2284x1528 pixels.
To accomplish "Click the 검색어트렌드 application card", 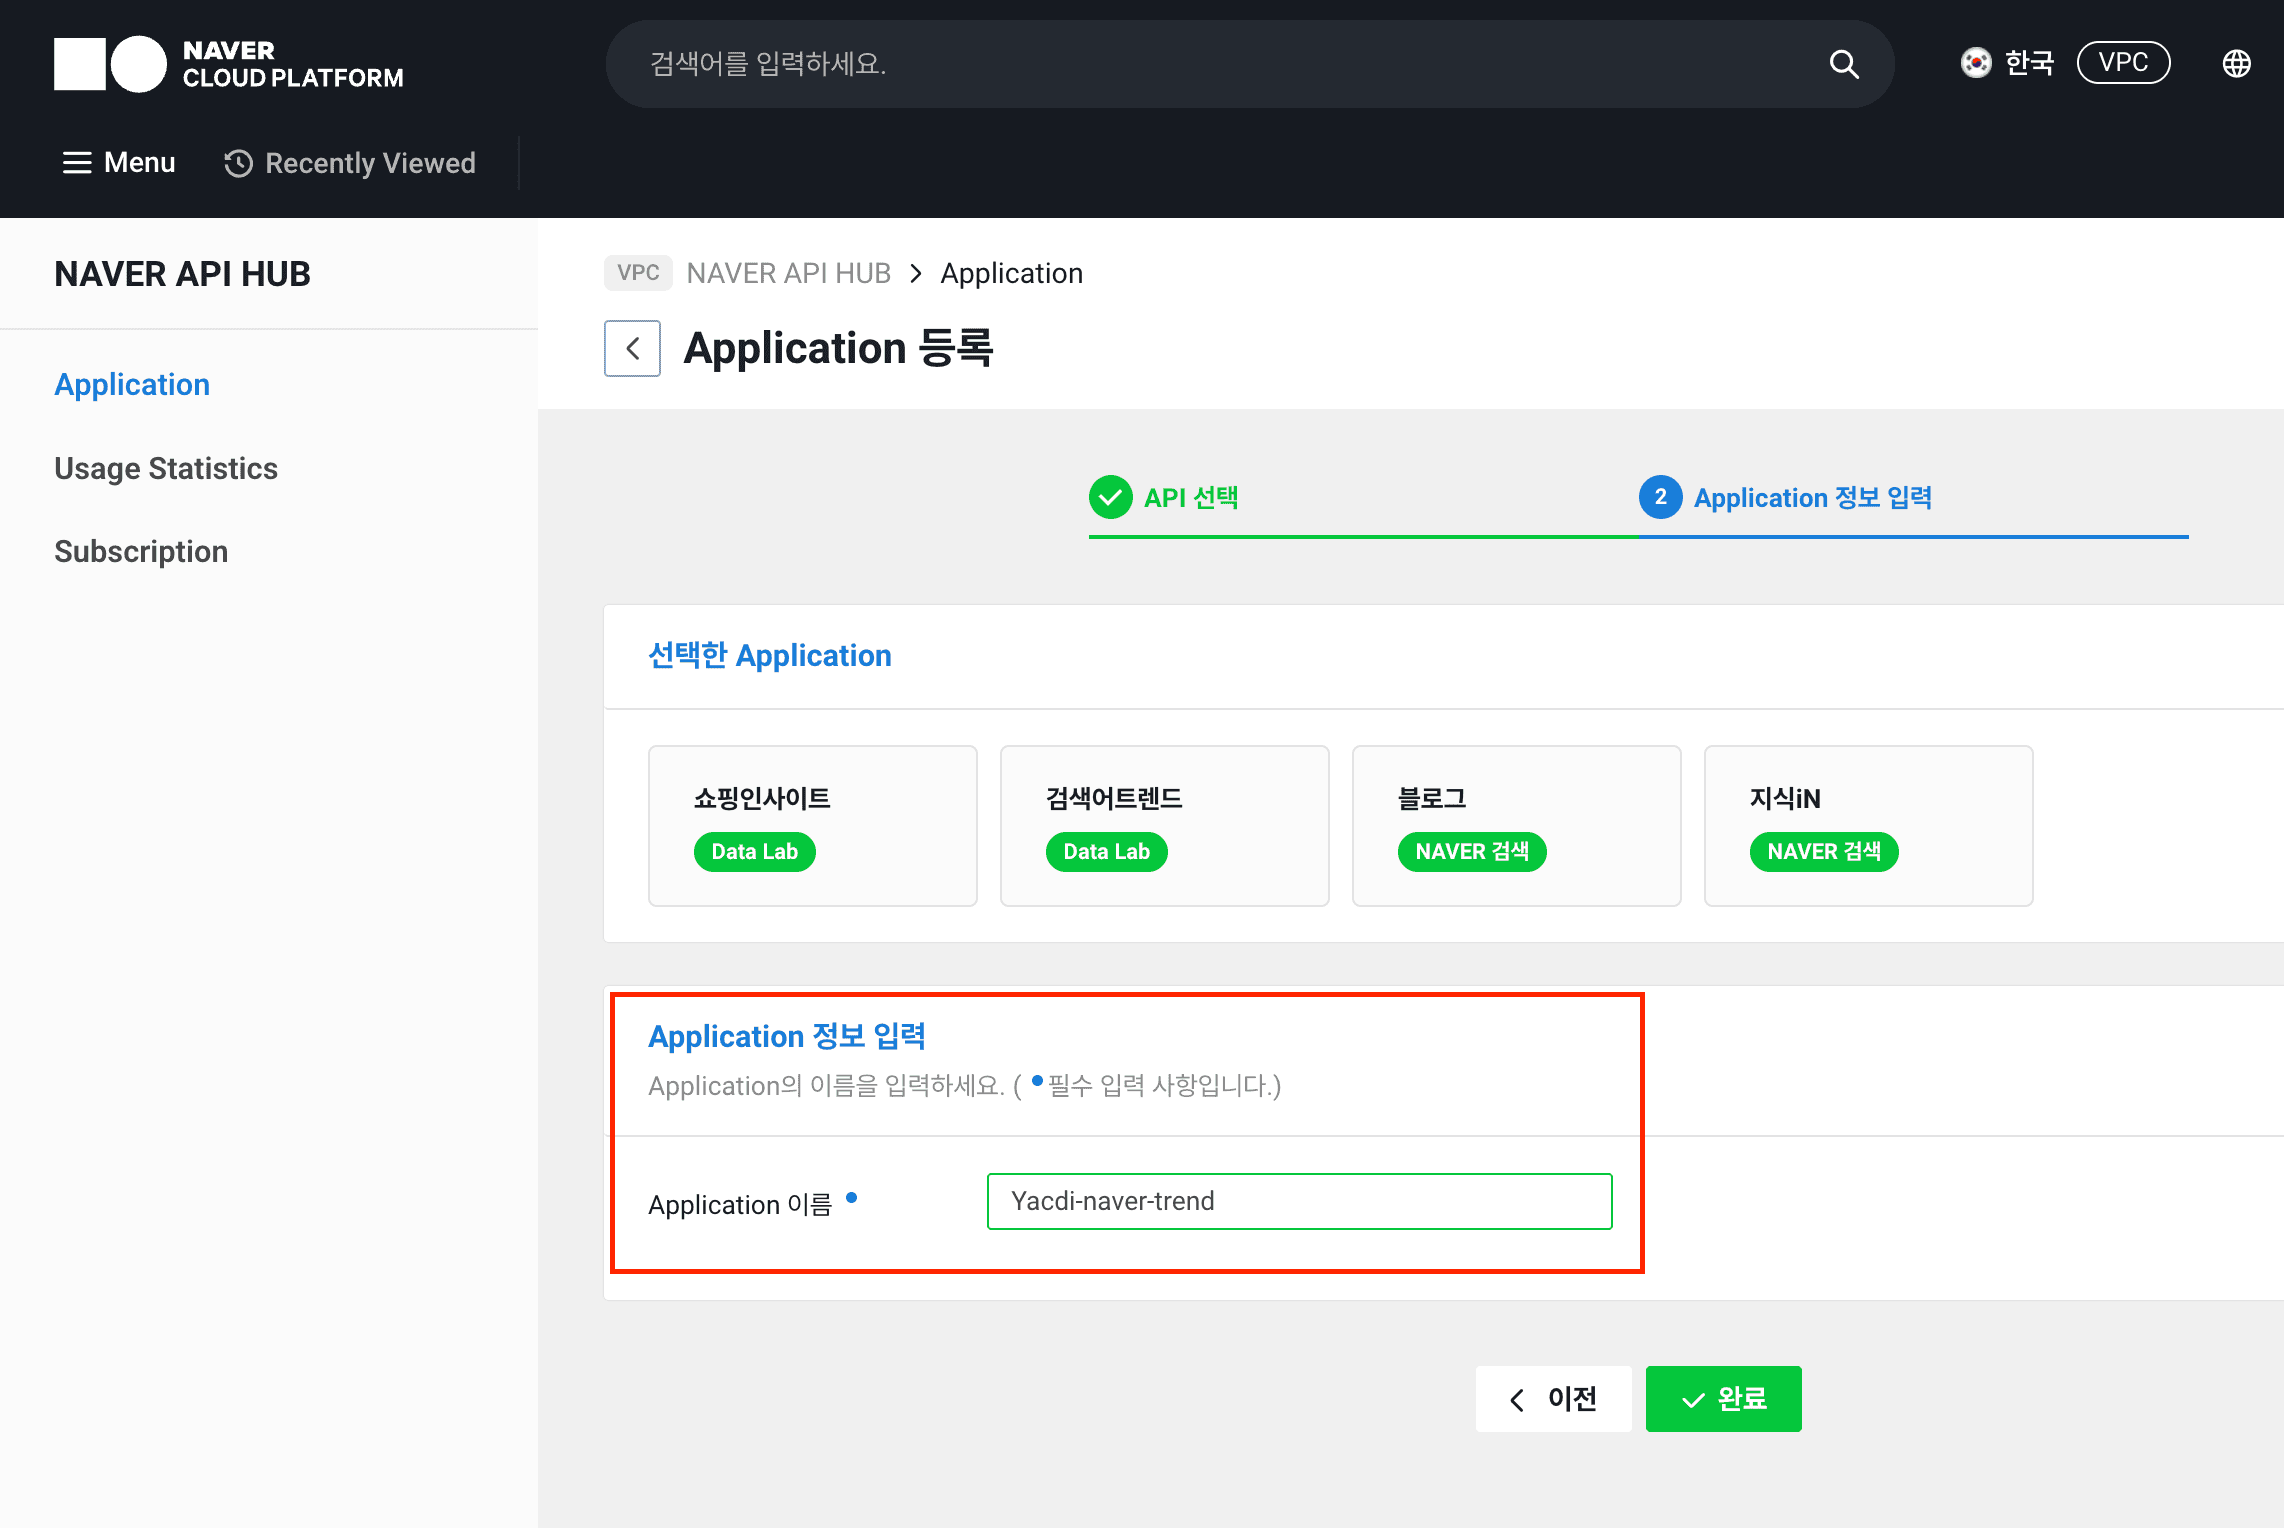I will (x=1164, y=826).
